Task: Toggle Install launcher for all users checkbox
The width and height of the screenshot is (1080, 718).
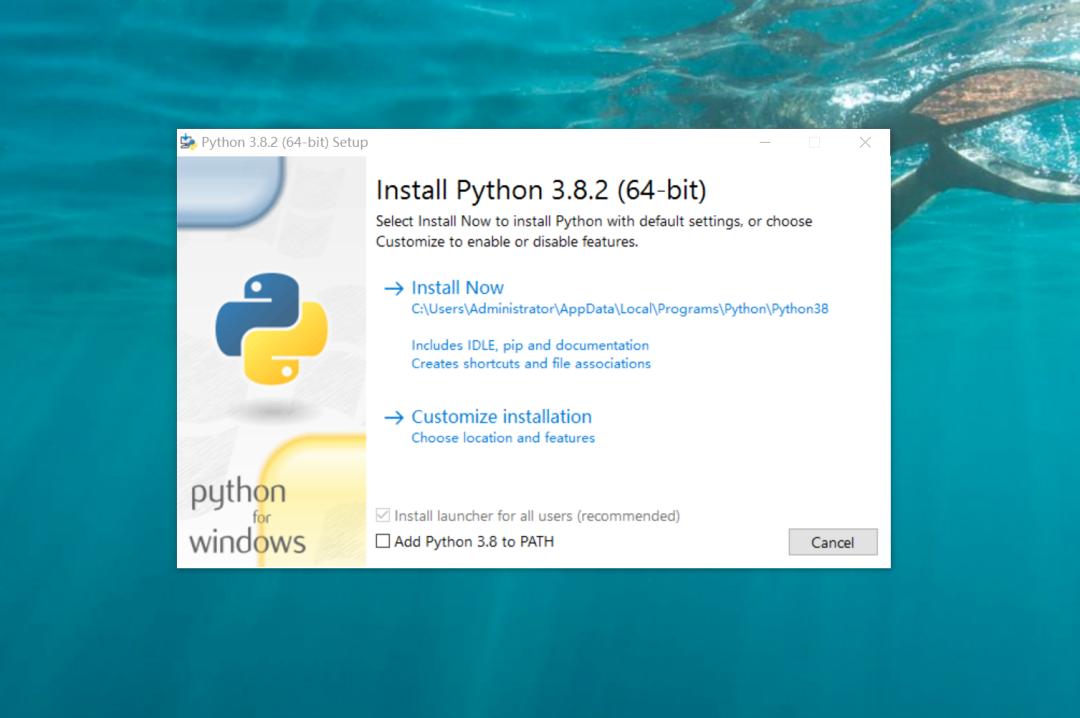Action: (383, 516)
